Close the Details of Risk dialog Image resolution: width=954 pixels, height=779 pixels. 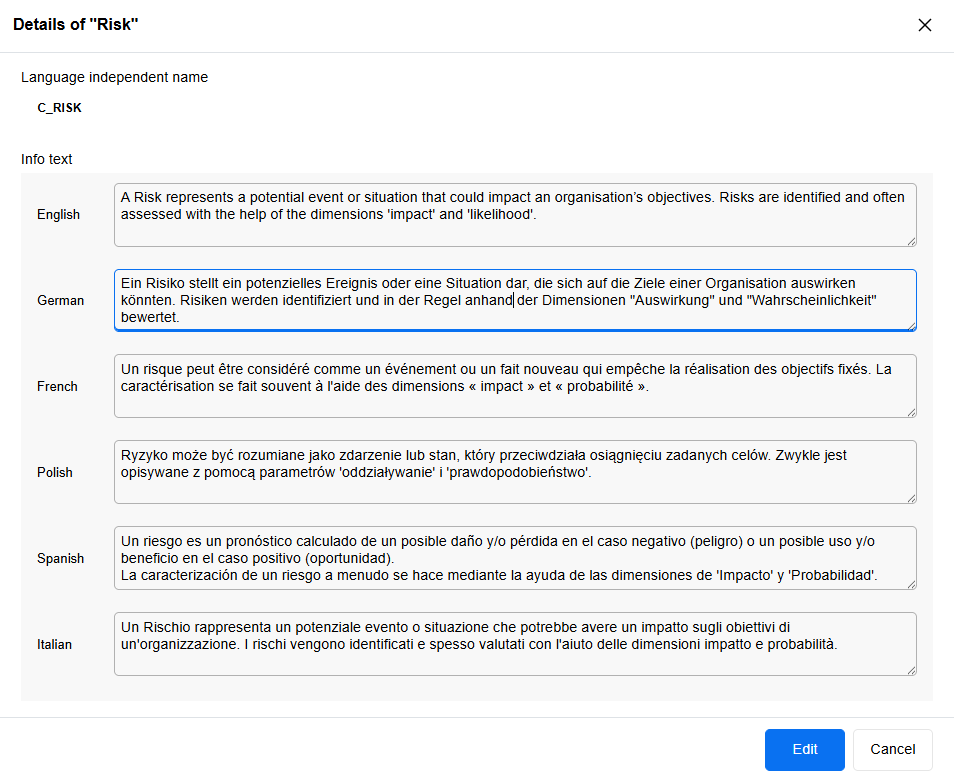tap(925, 25)
